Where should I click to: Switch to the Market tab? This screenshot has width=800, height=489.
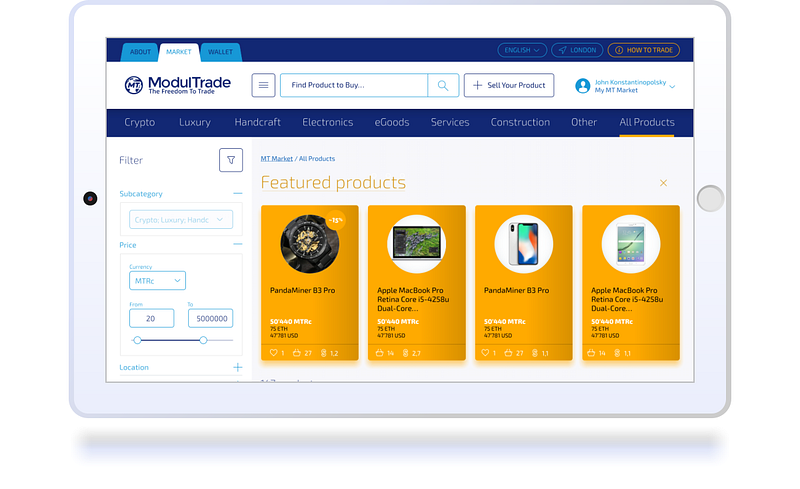click(x=179, y=52)
